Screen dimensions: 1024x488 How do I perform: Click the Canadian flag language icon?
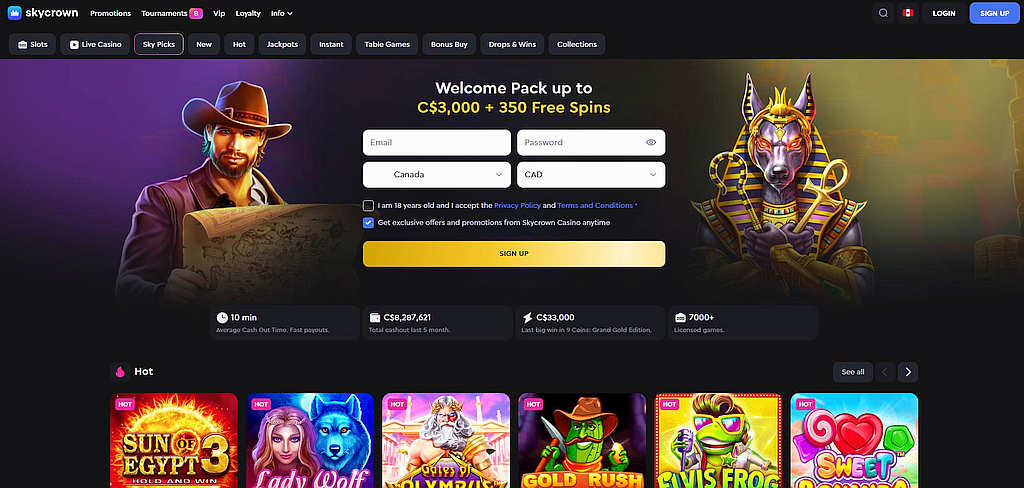907,13
